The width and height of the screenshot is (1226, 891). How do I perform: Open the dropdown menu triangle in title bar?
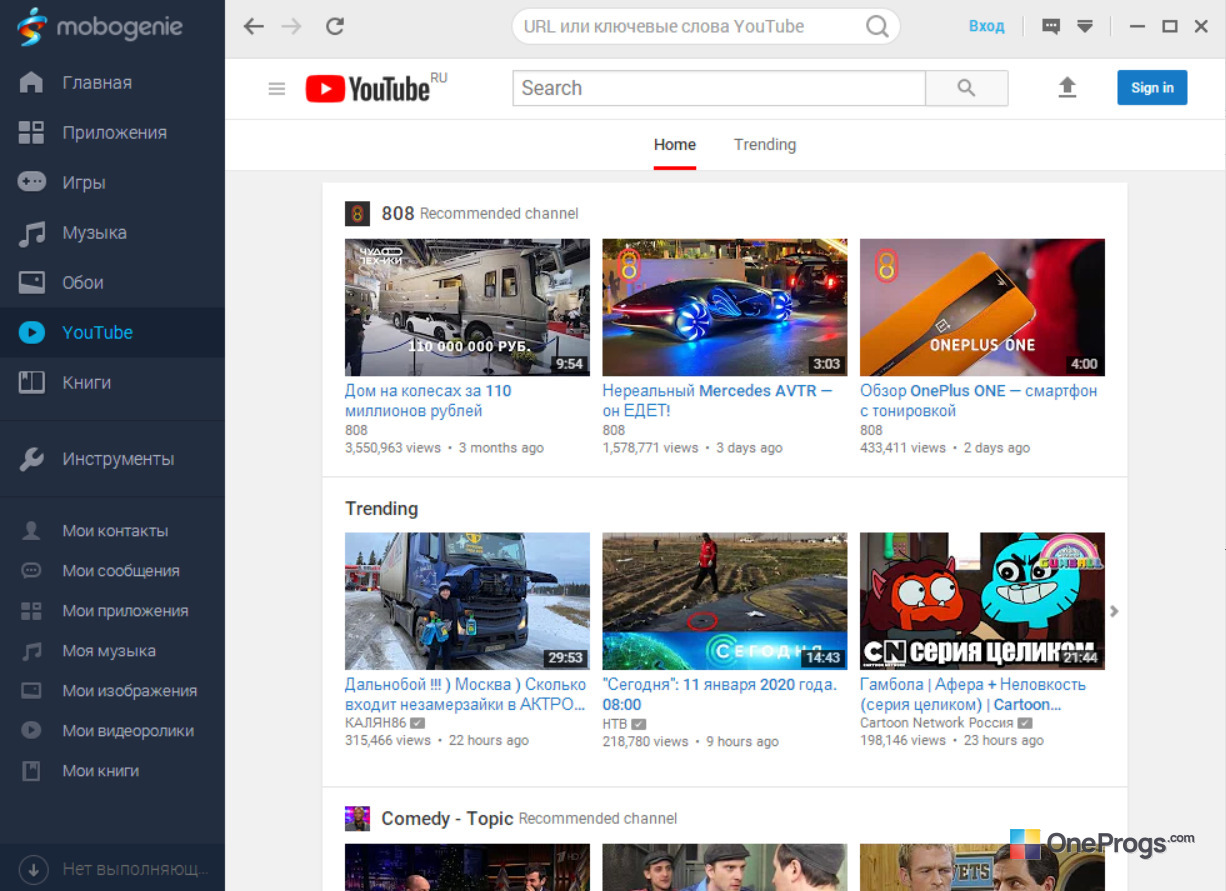click(x=1085, y=27)
